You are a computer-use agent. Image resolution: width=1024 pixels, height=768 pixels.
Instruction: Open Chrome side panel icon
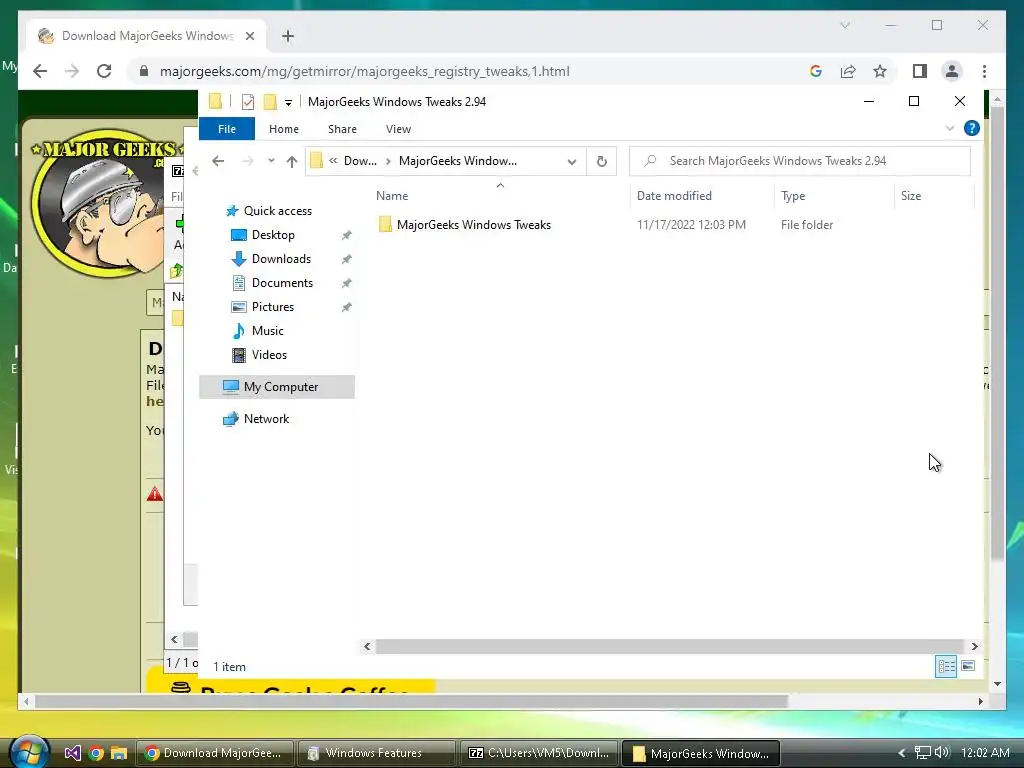[920, 71]
